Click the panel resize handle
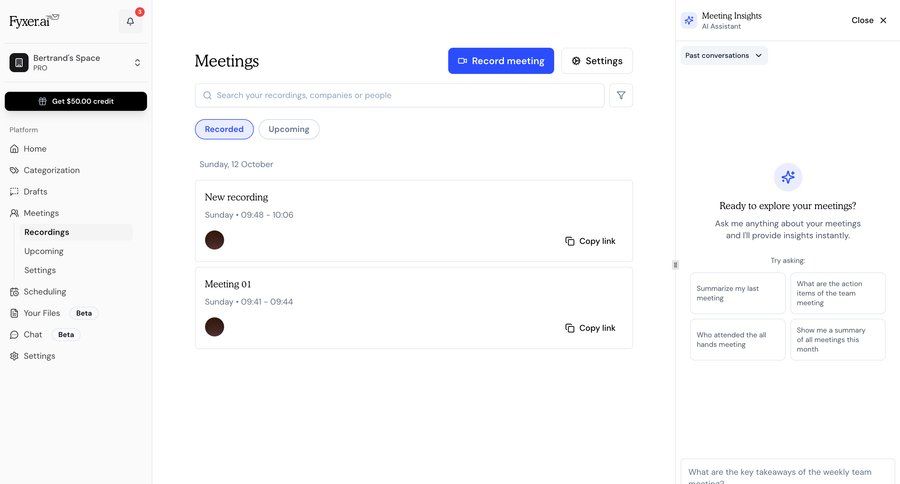 point(675,265)
